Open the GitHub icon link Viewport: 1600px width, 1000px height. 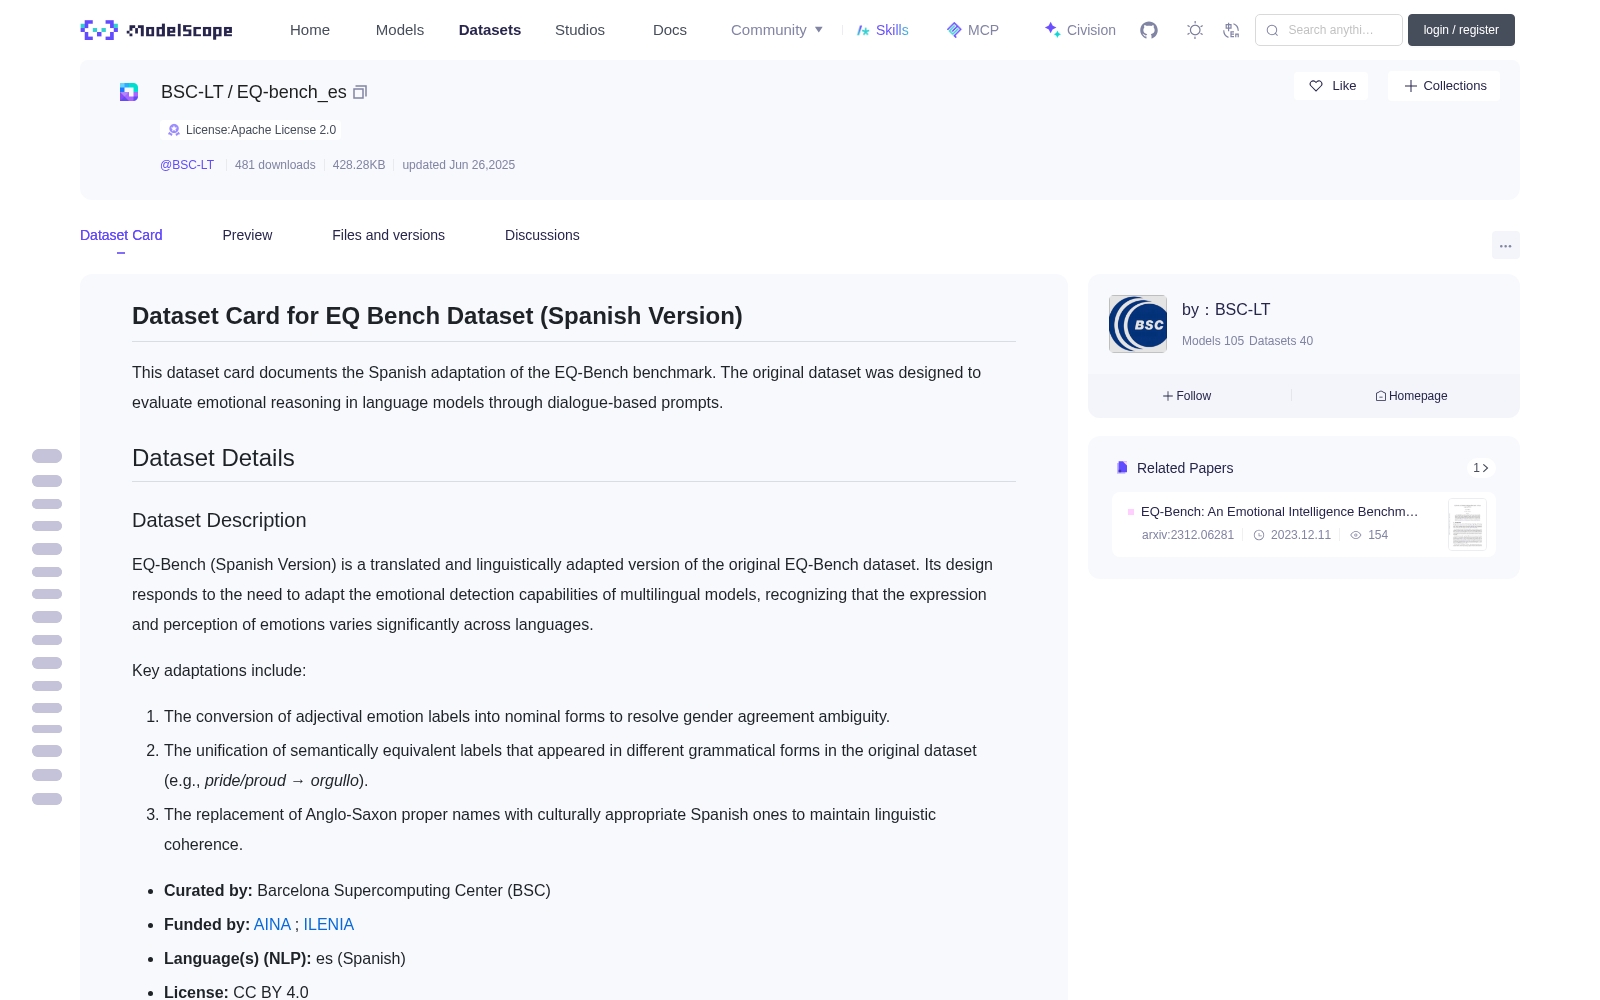click(1149, 30)
